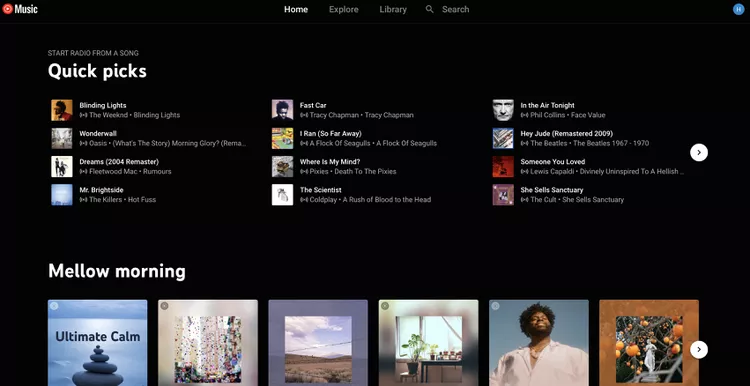
Task: Select the Blinding Lights song title
Action: [103, 105]
